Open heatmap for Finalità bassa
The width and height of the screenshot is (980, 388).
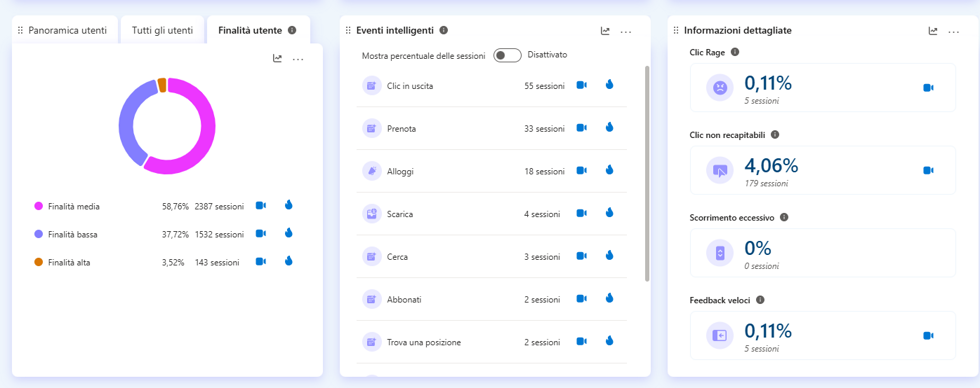click(x=288, y=233)
